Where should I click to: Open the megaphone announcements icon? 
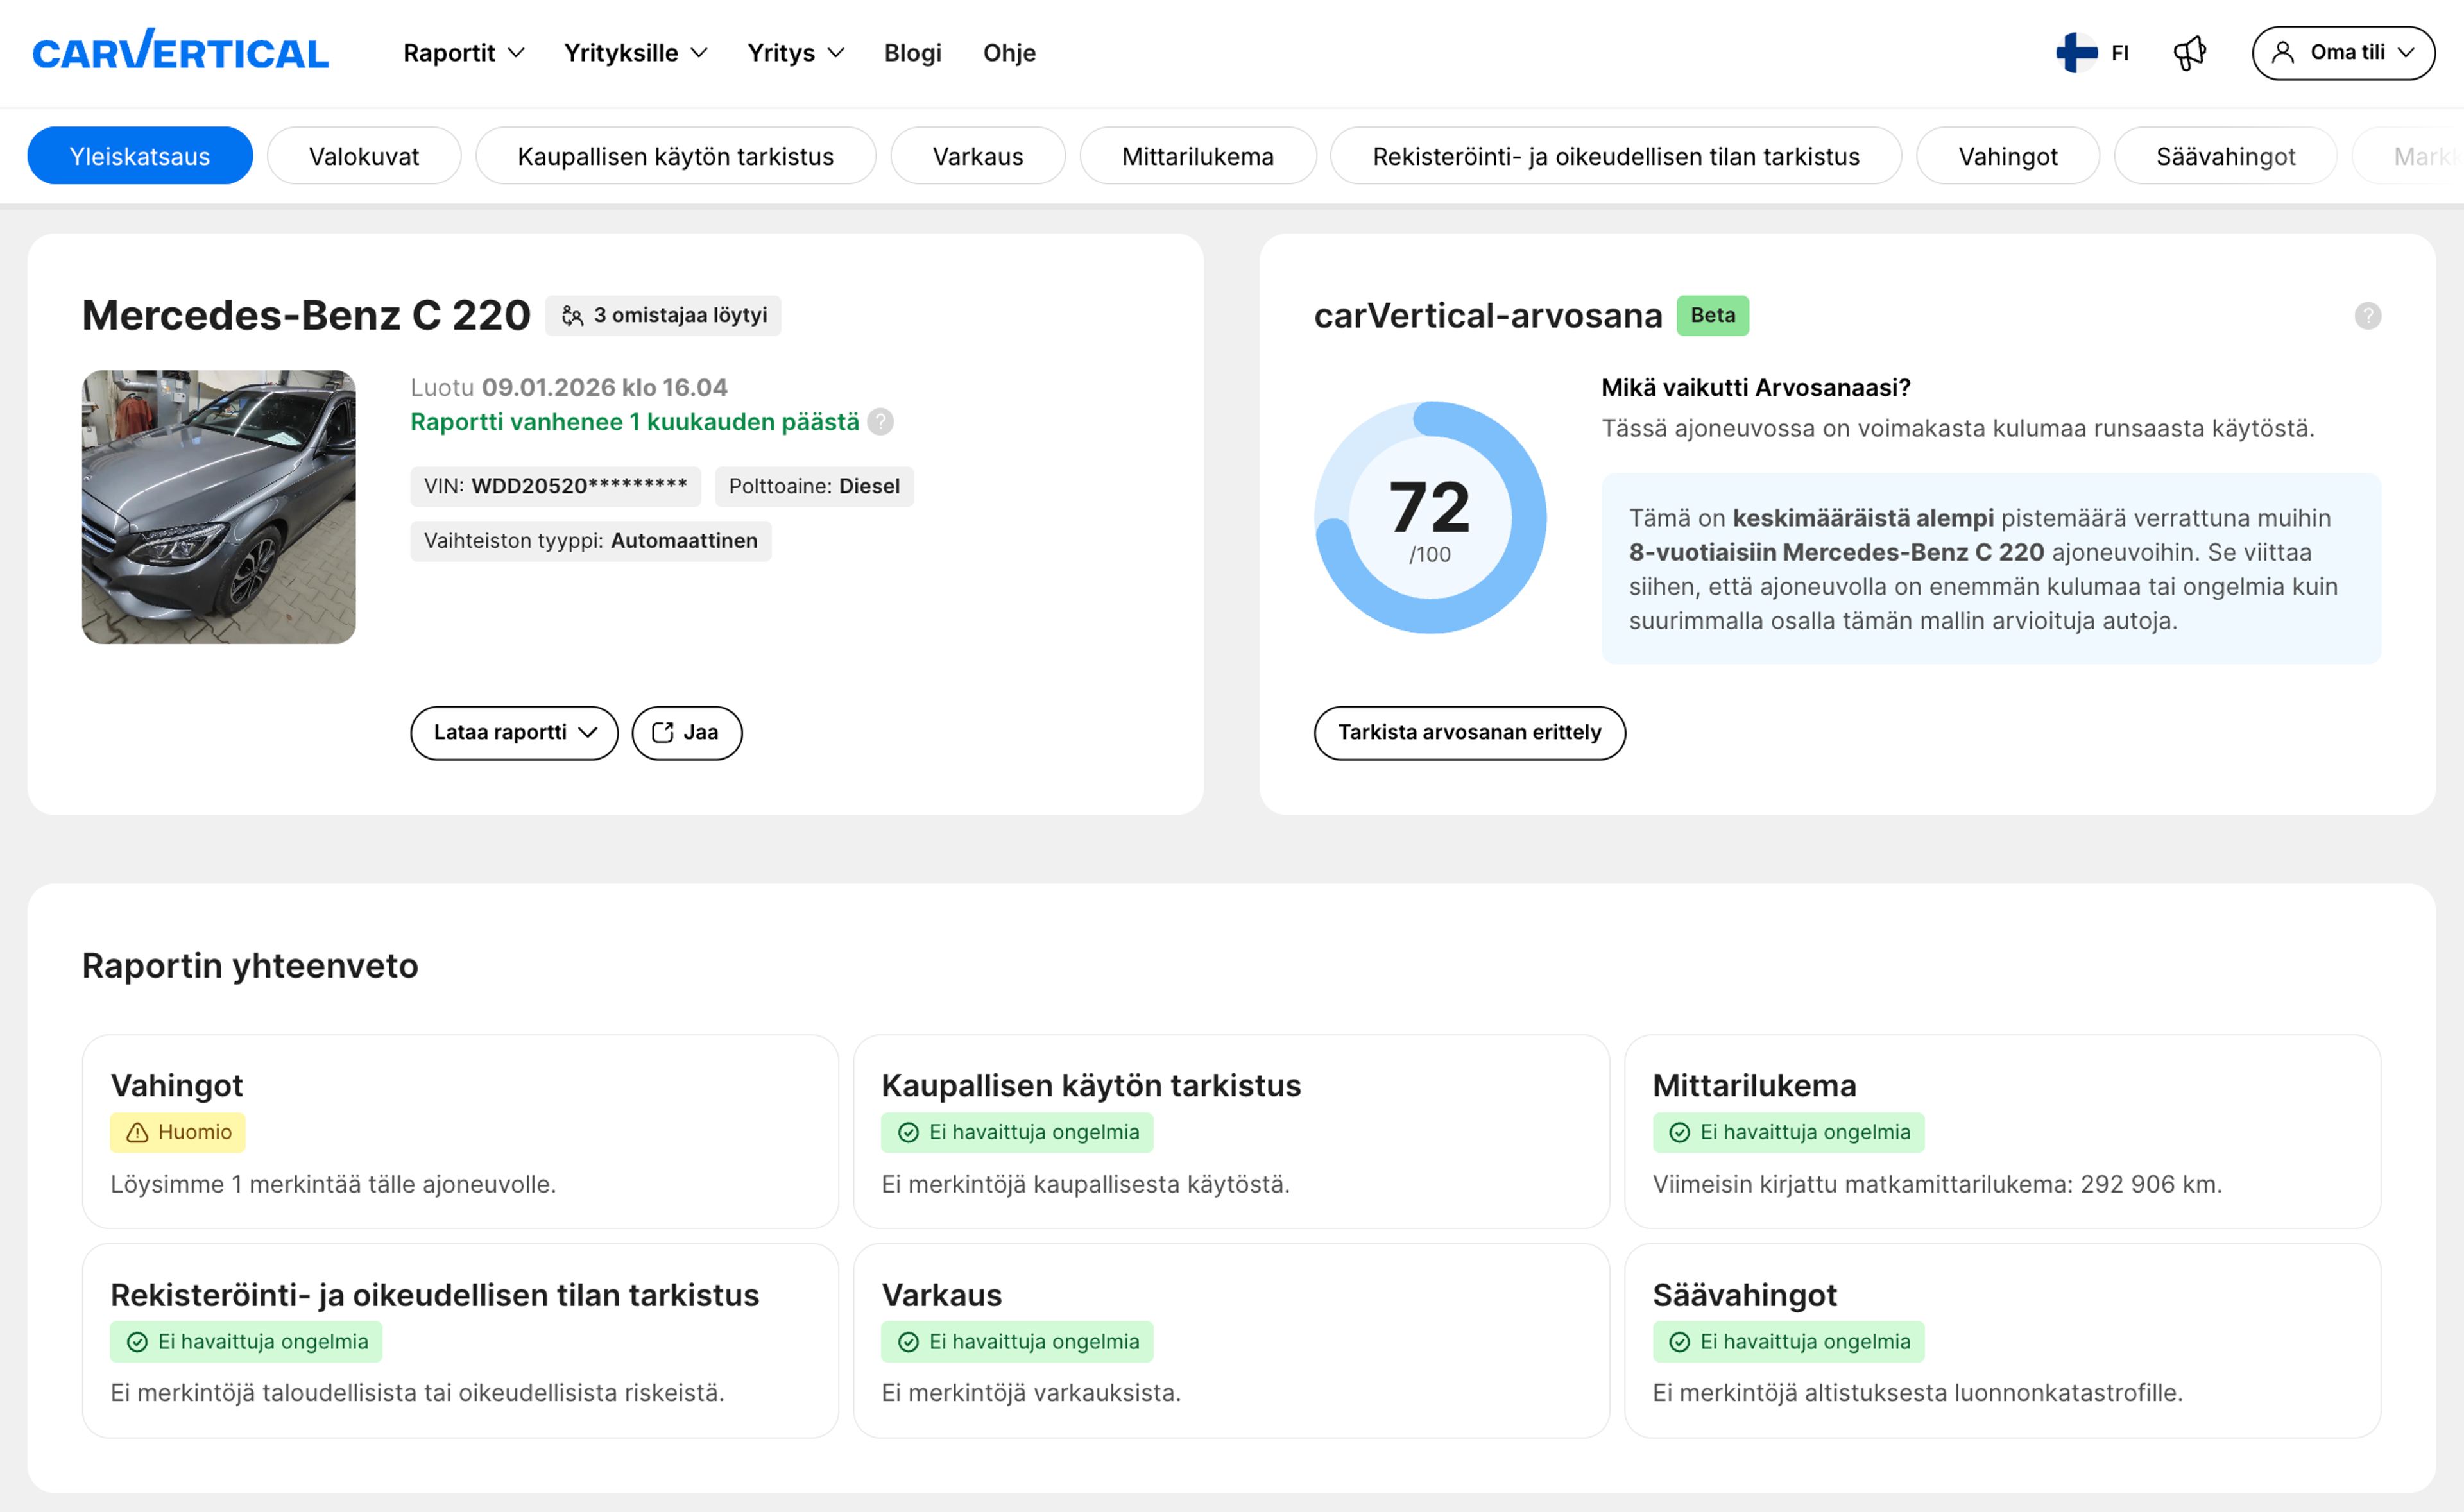point(2189,53)
